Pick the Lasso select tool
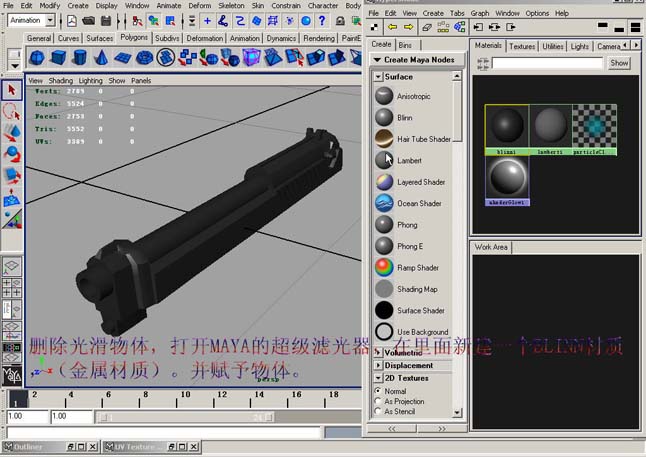The image size is (646, 457). coord(12,112)
